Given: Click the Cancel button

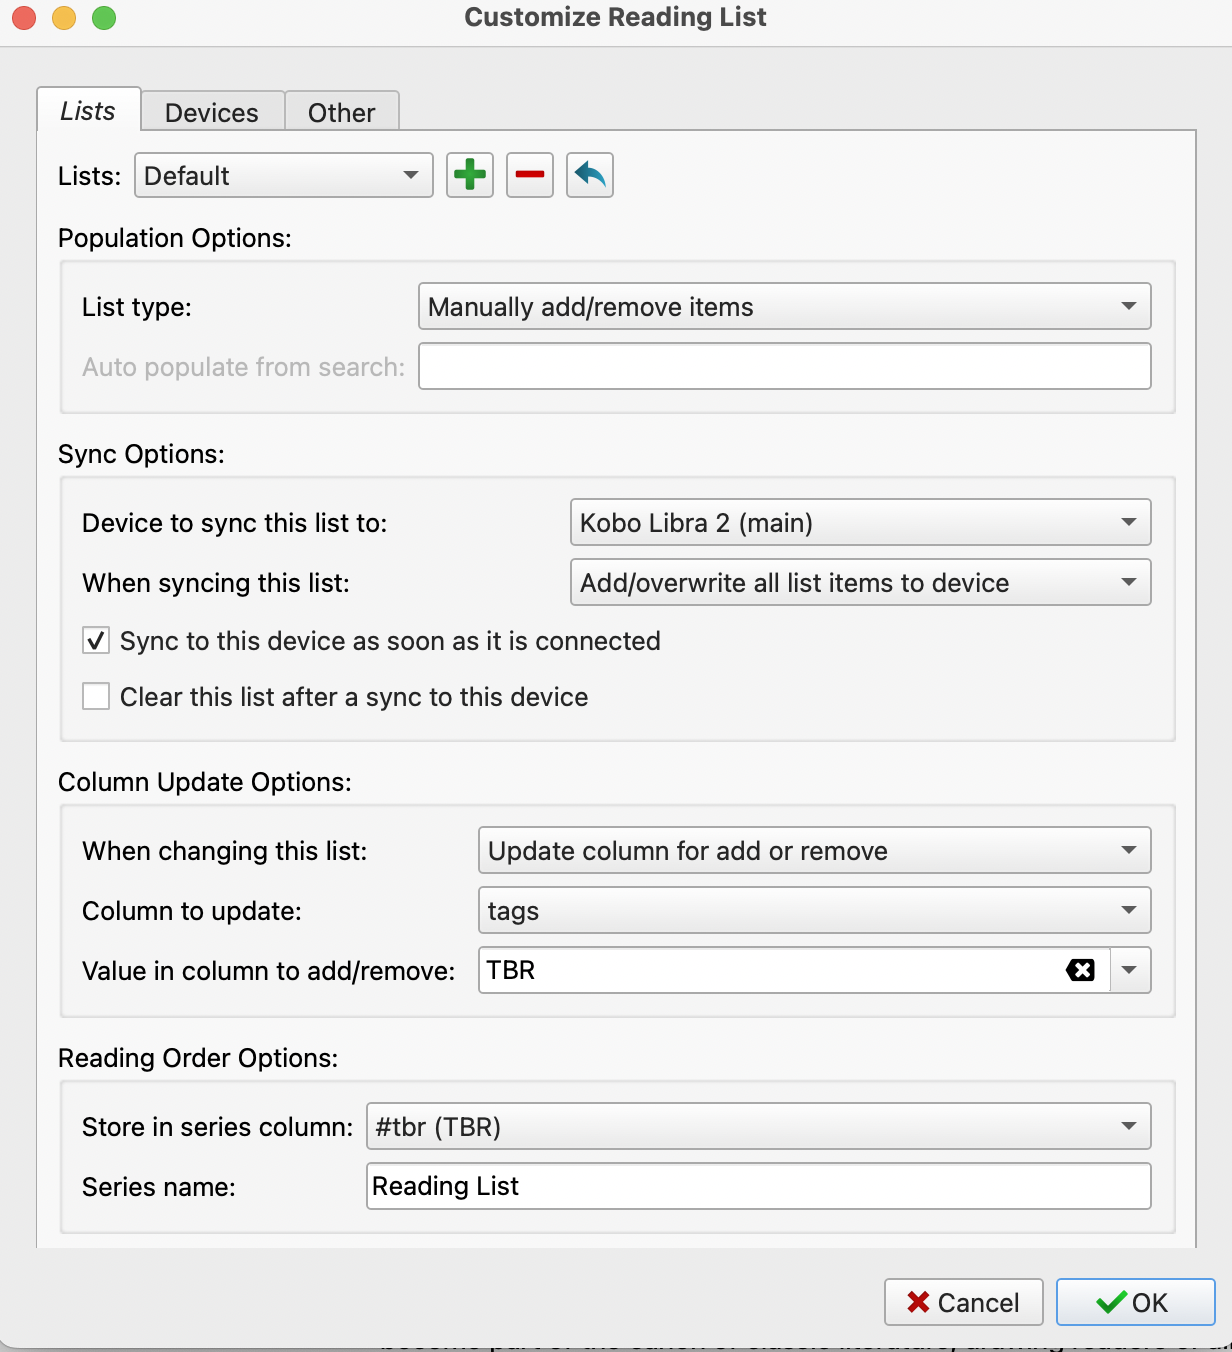Looking at the screenshot, I should [x=963, y=1302].
